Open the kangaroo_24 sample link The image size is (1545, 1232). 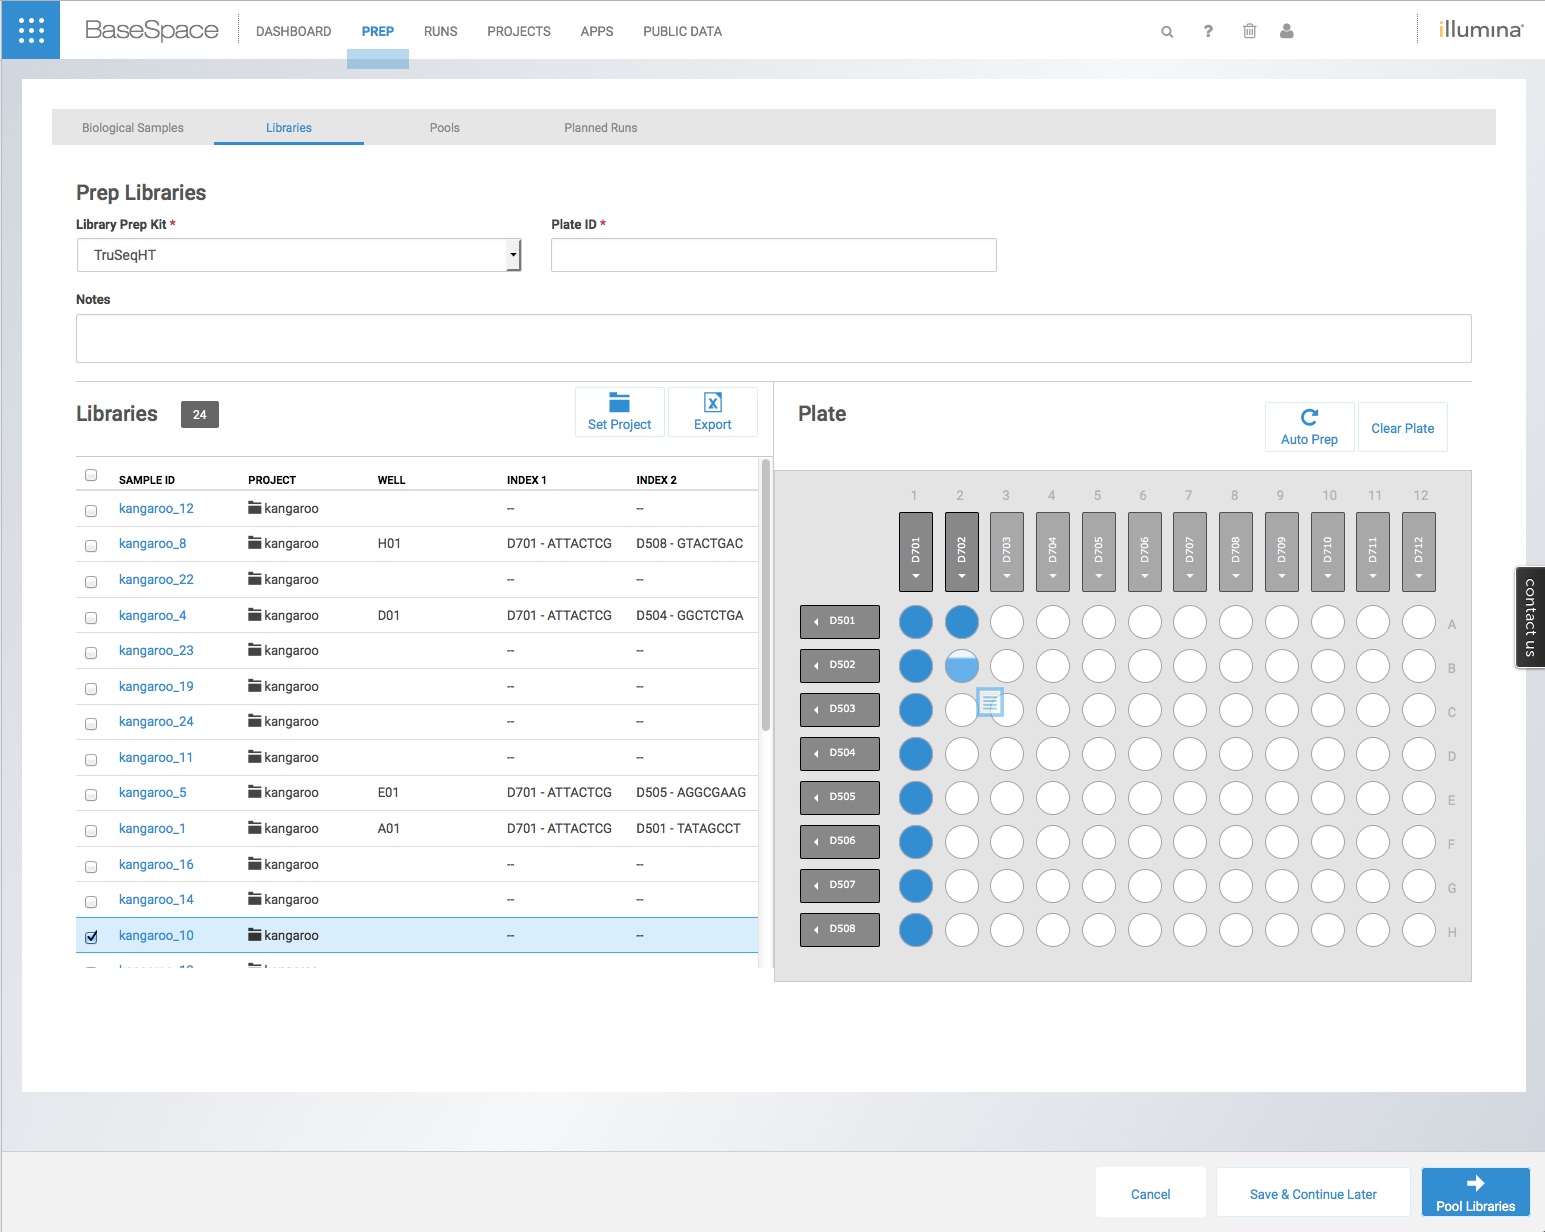pyautogui.click(x=156, y=721)
